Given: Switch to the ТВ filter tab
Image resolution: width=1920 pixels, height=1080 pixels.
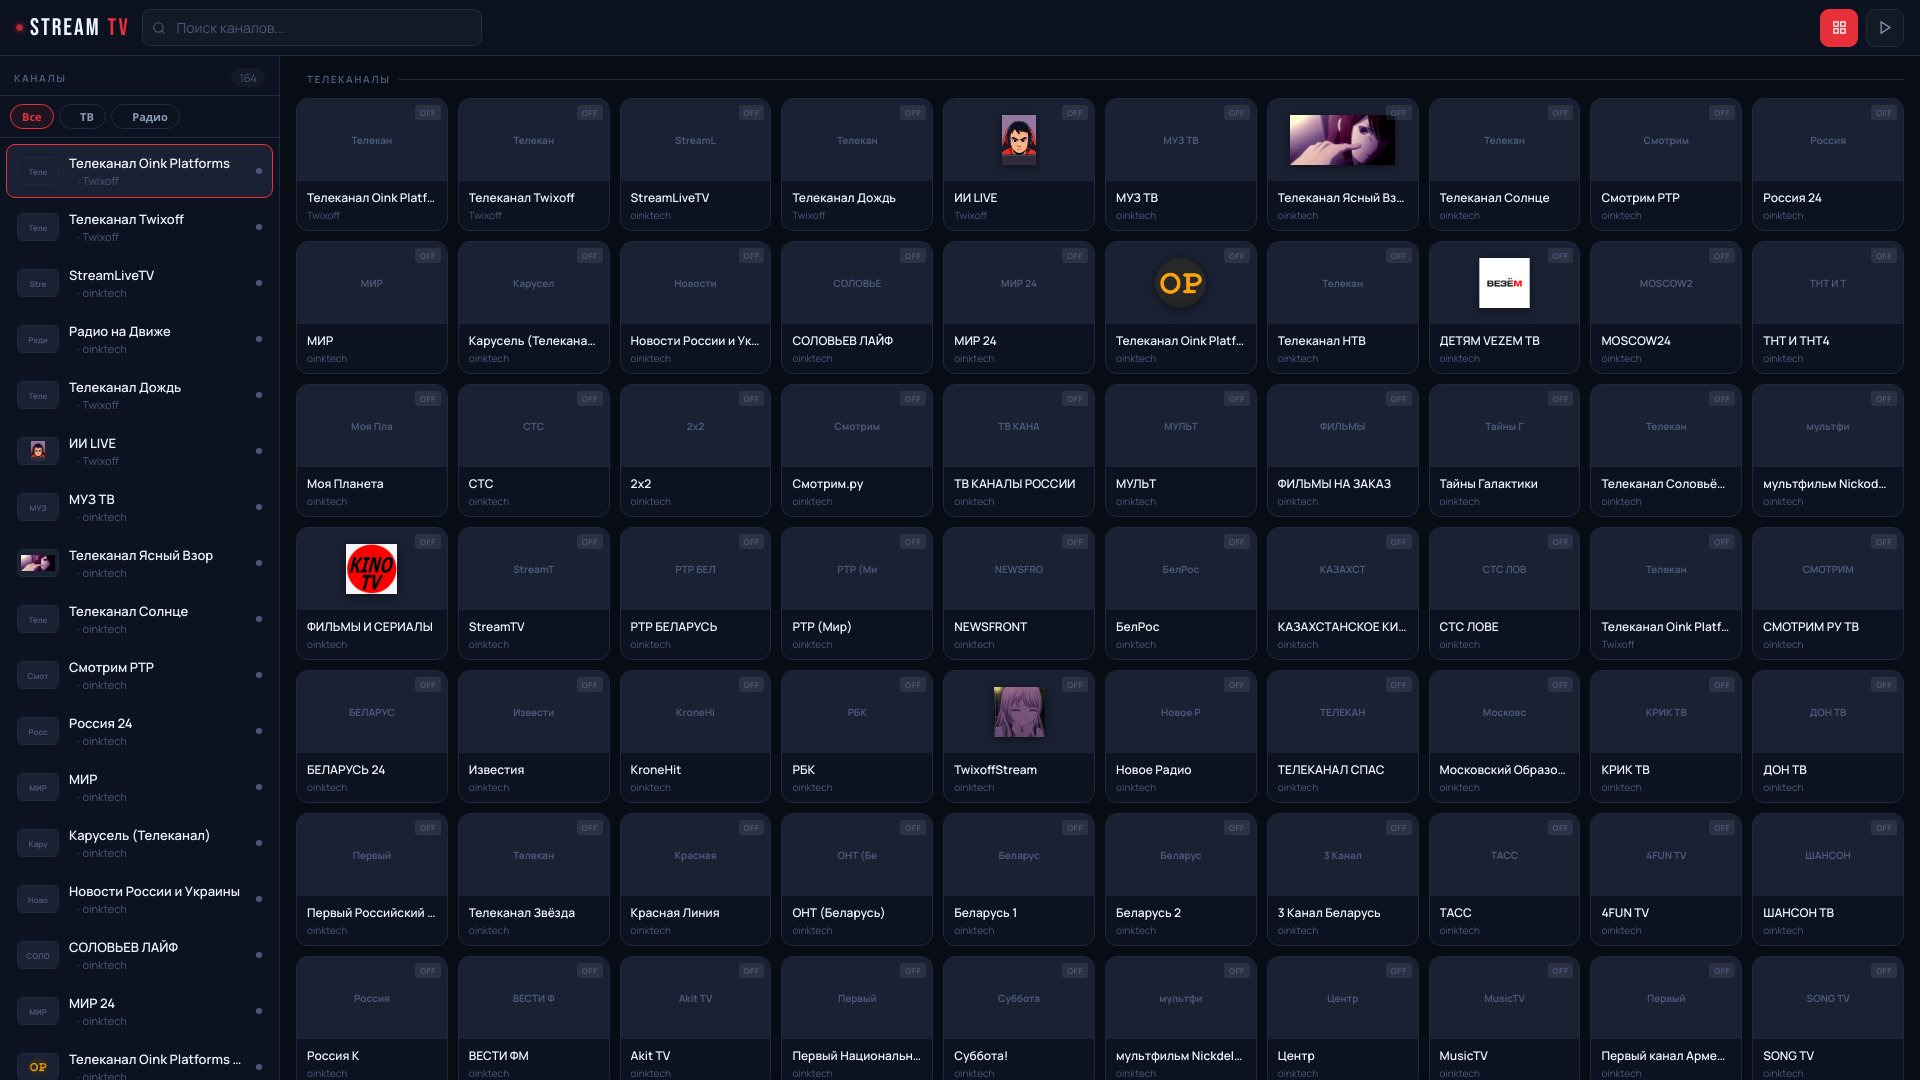Looking at the screenshot, I should (84, 117).
